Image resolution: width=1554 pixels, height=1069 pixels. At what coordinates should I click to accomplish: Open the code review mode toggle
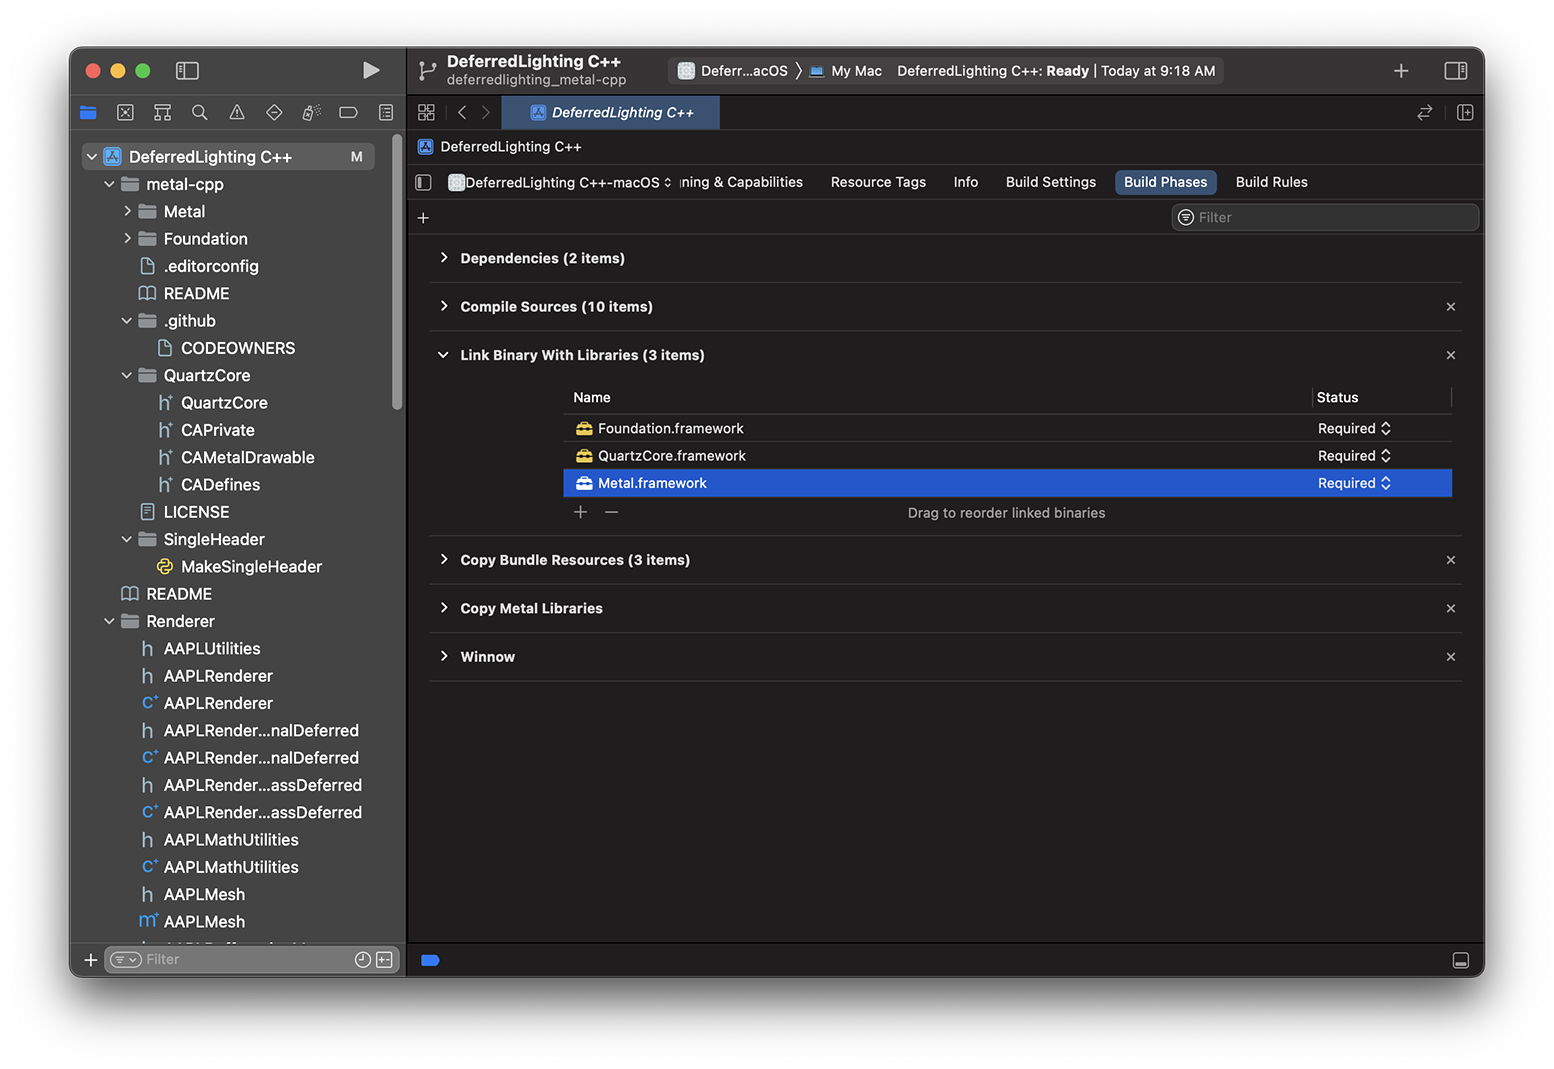[x=1424, y=112]
